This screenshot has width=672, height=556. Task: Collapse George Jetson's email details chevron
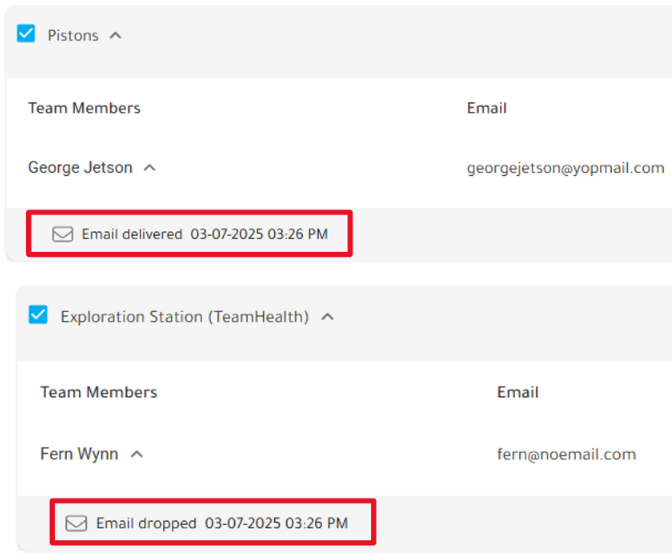coord(149,168)
